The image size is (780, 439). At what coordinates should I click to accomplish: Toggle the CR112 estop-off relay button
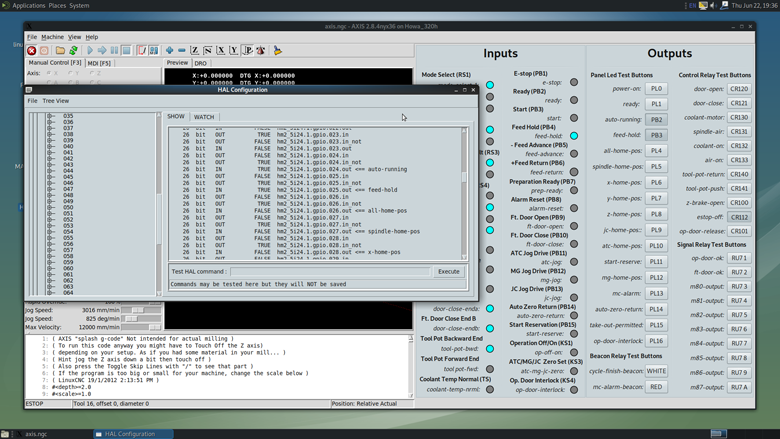(x=739, y=217)
